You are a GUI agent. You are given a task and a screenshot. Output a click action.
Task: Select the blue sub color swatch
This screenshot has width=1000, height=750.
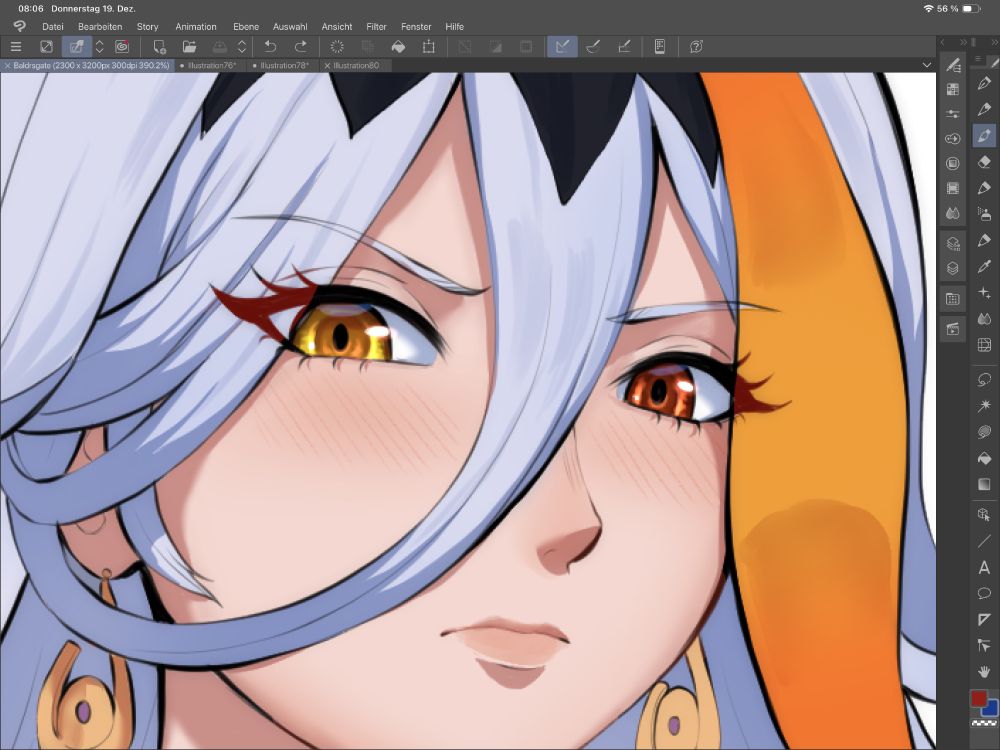[x=991, y=708]
